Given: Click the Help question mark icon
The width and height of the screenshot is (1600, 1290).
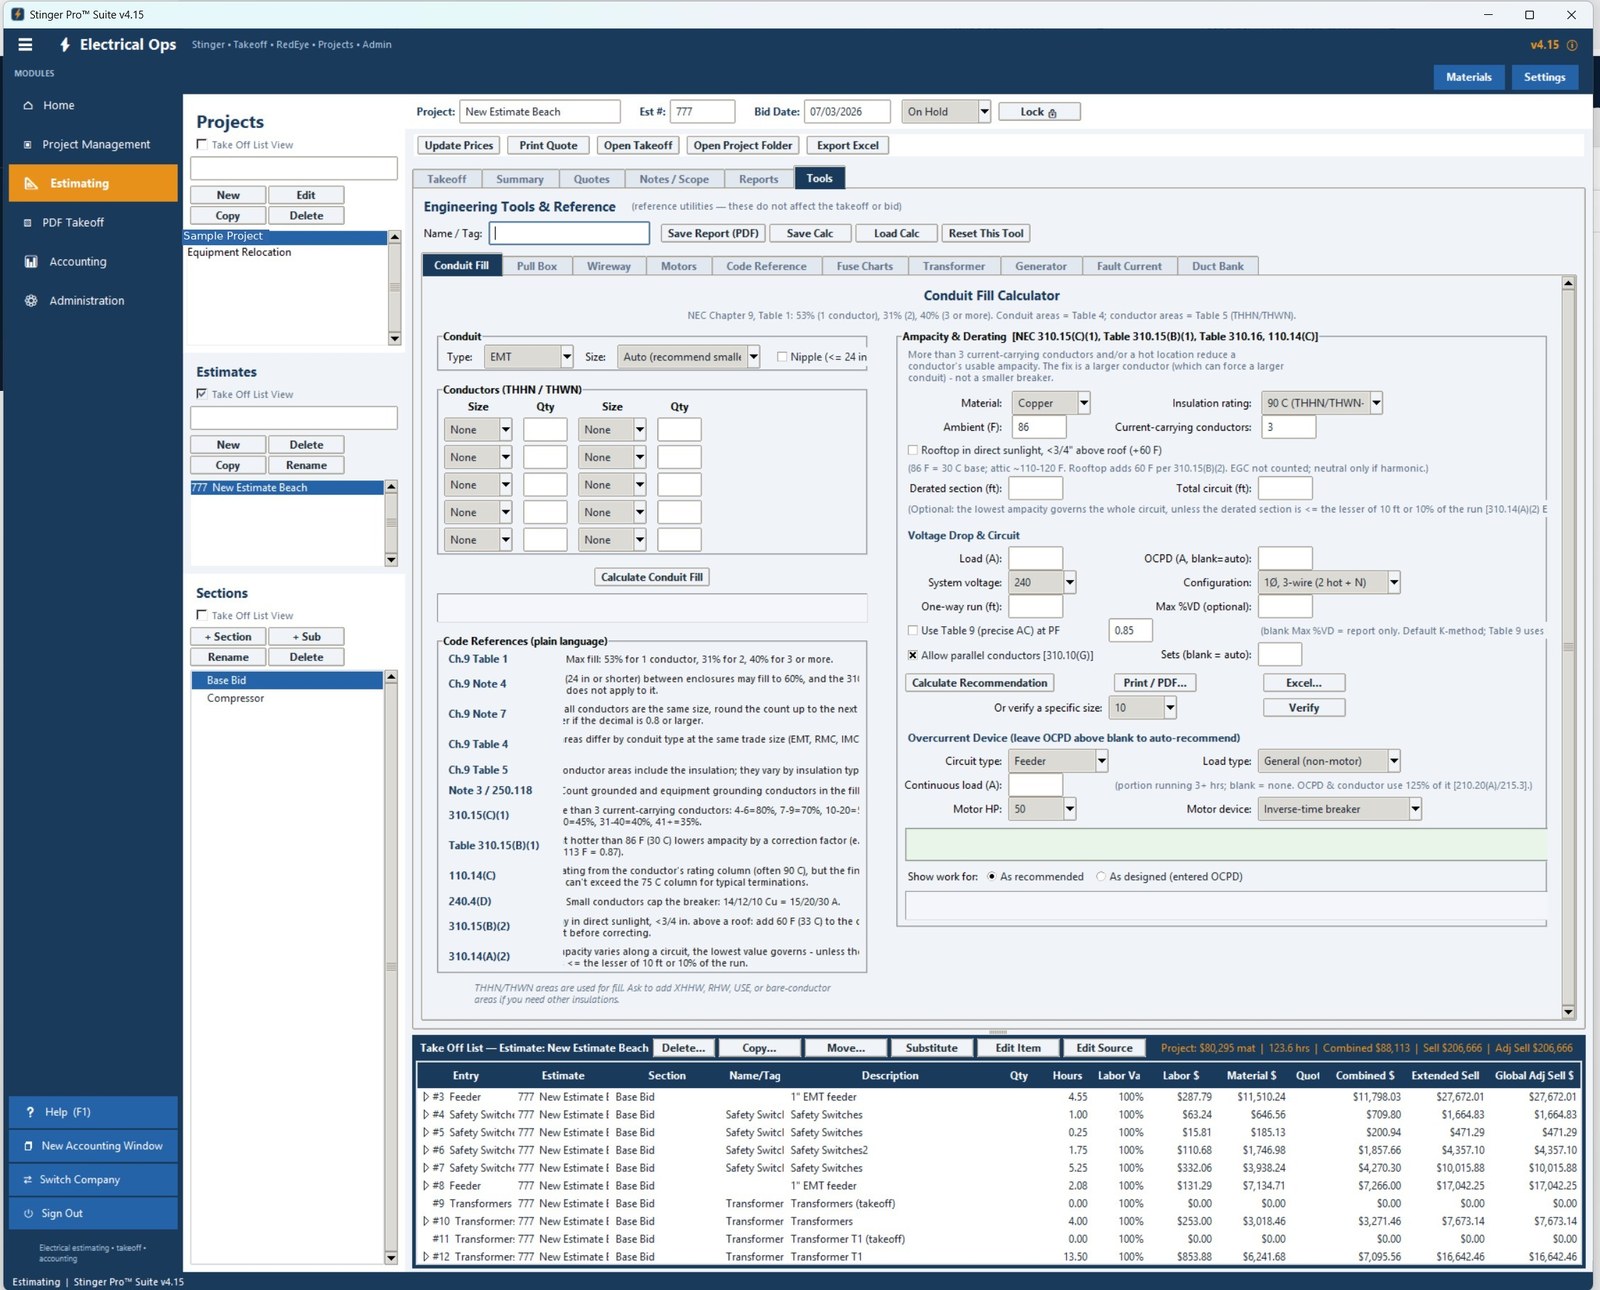Looking at the screenshot, I should (31, 1112).
